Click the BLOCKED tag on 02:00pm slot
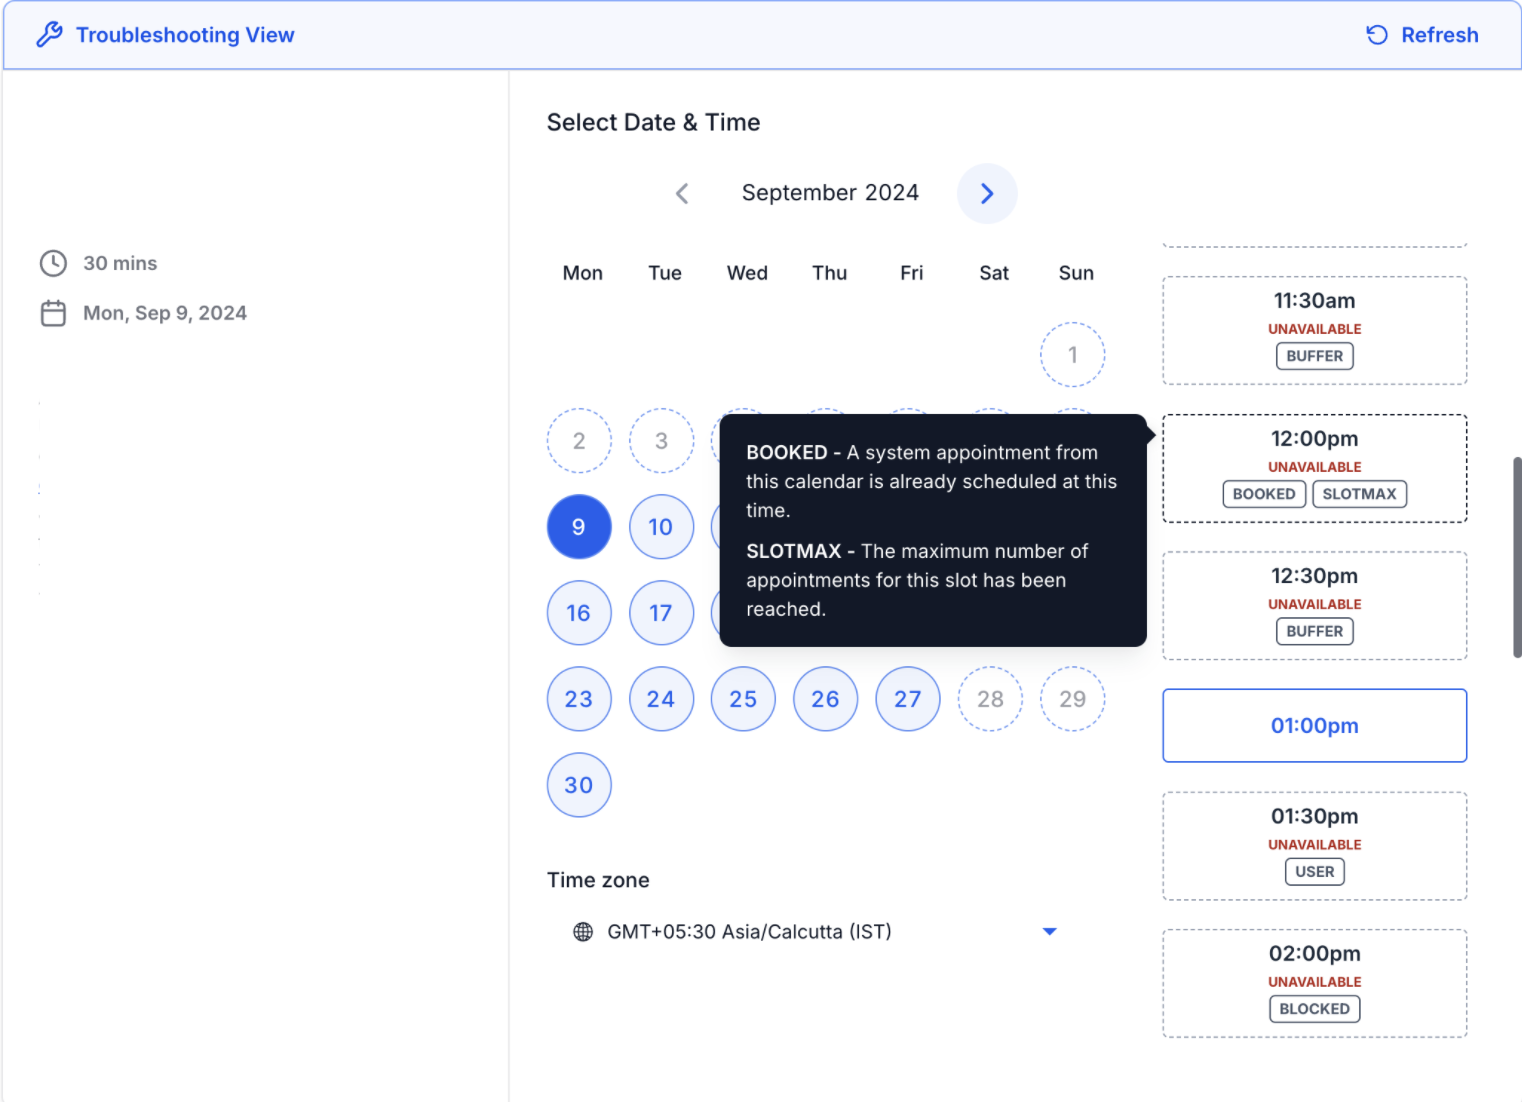 tap(1314, 1009)
